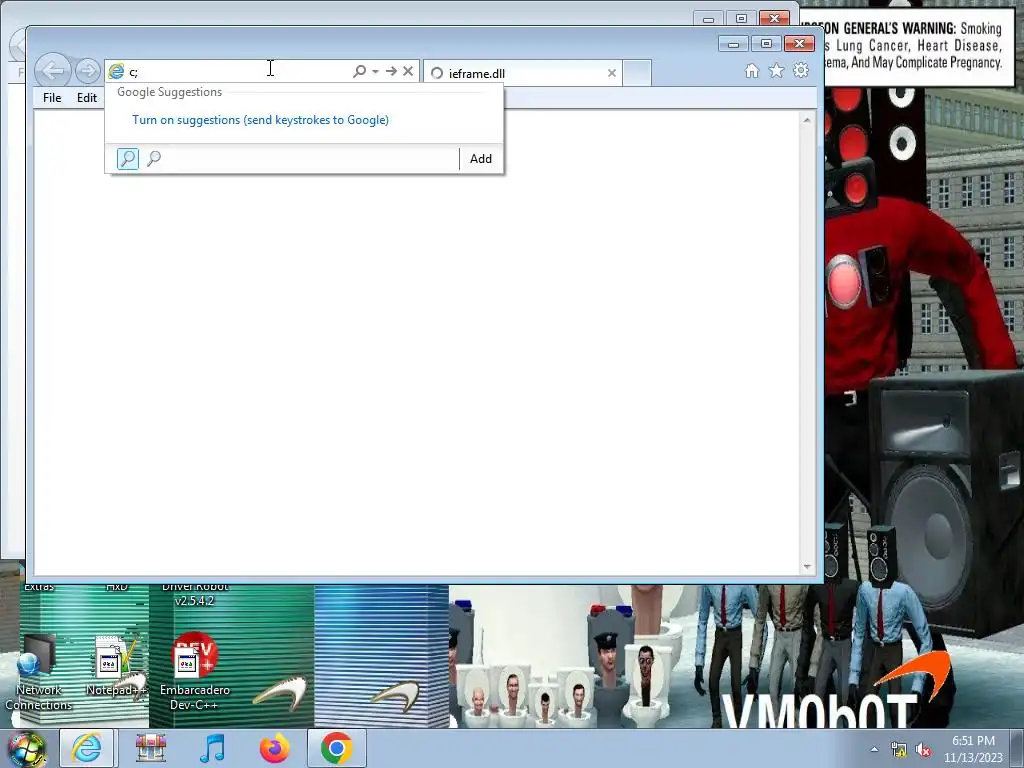Screen dimensions: 1024x768
Task: Close the background Internet Explorer window
Action: pos(775,18)
